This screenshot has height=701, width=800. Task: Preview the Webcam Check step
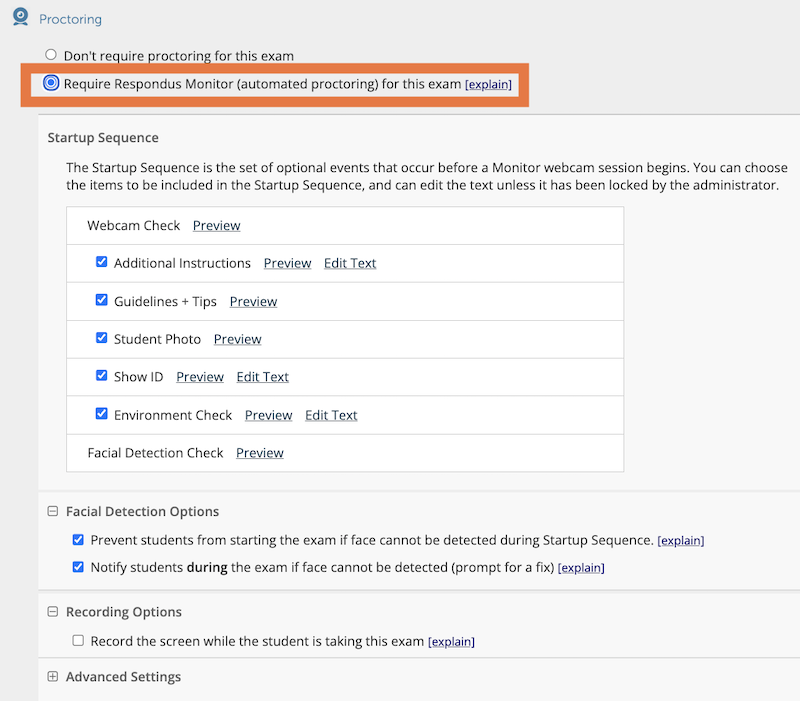216,226
